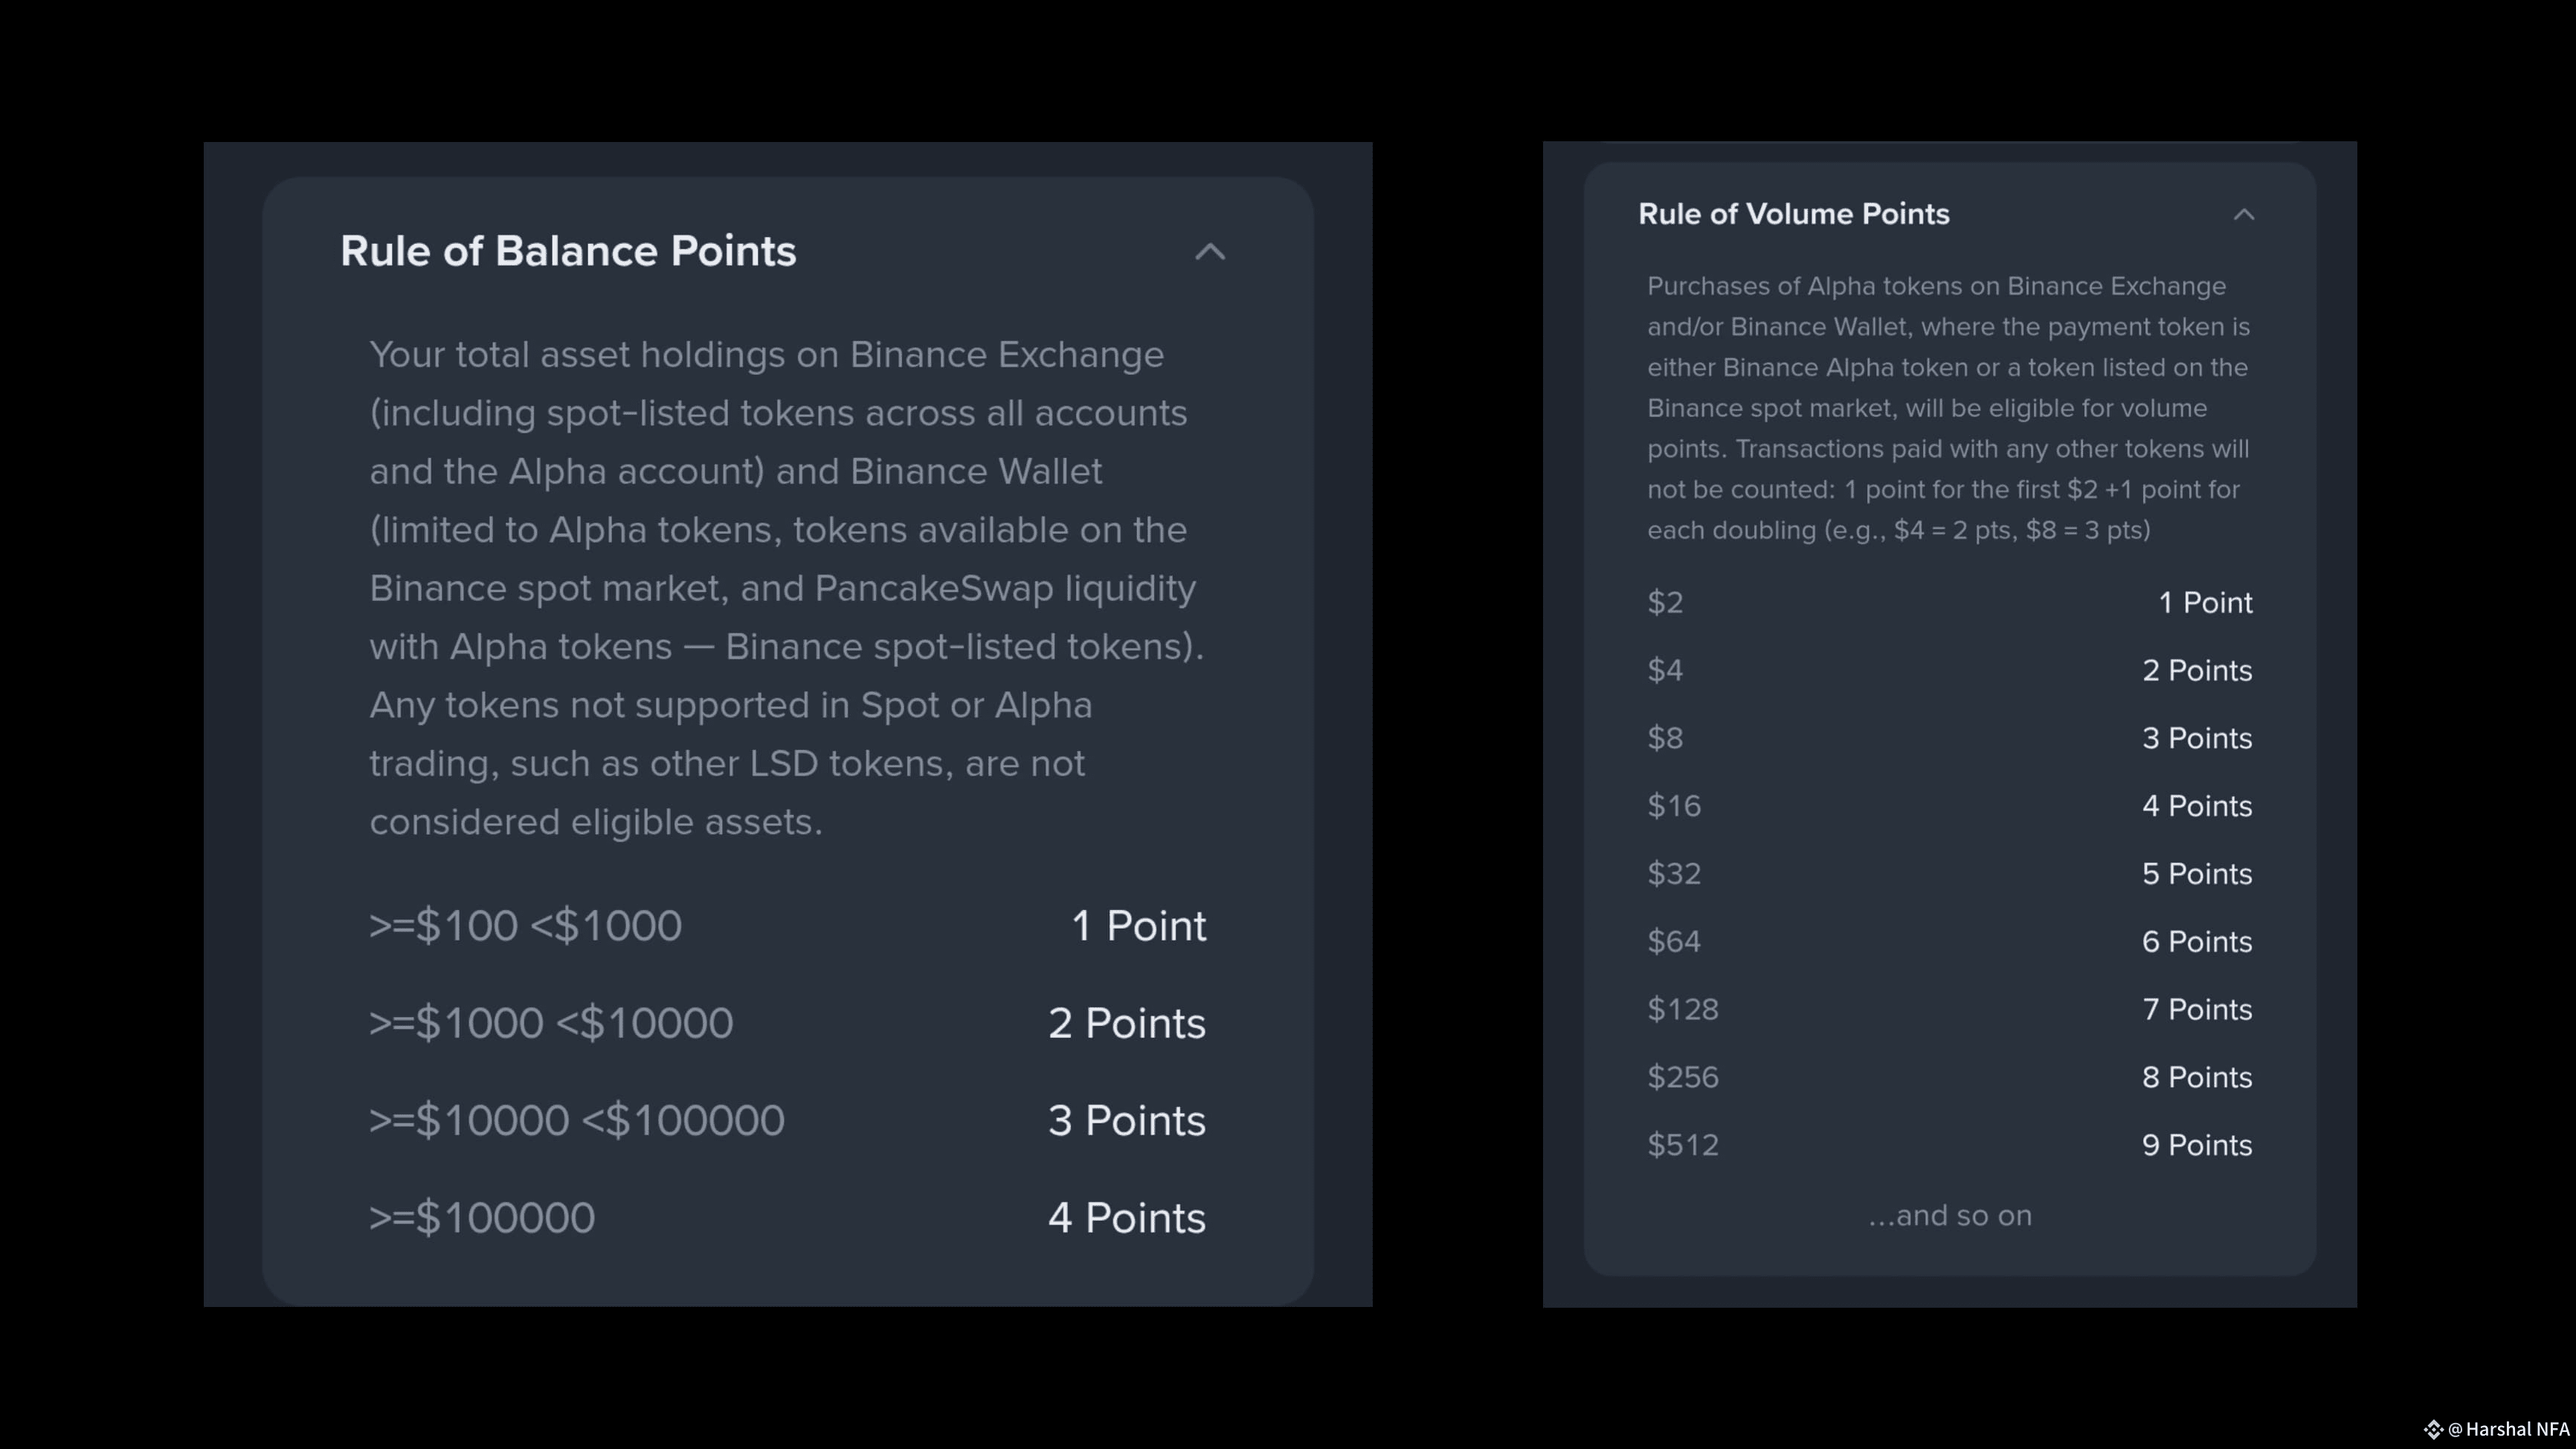Click the "...and so on" text

[x=1949, y=1216]
